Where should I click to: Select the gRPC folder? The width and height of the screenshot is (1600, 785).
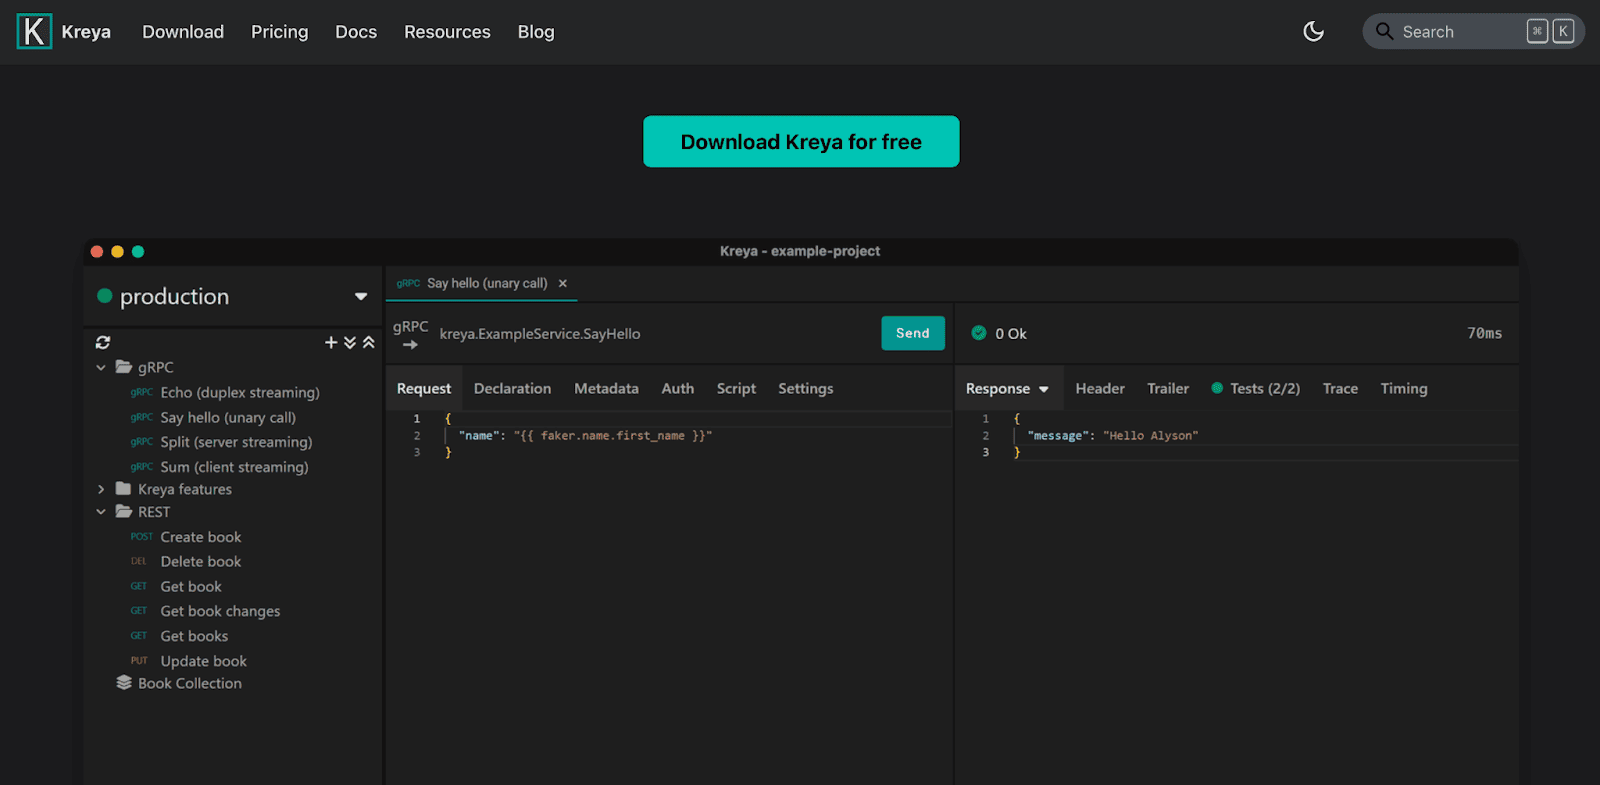156,367
